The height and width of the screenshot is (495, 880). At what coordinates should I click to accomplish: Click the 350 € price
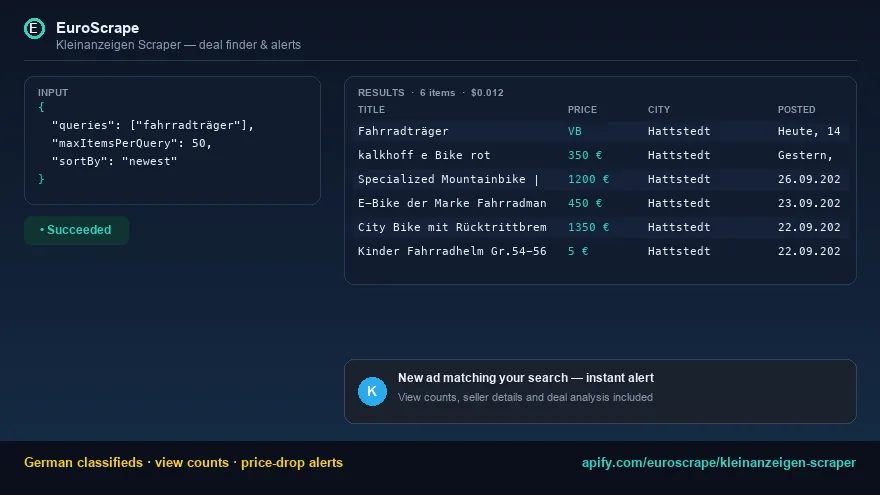(585, 155)
